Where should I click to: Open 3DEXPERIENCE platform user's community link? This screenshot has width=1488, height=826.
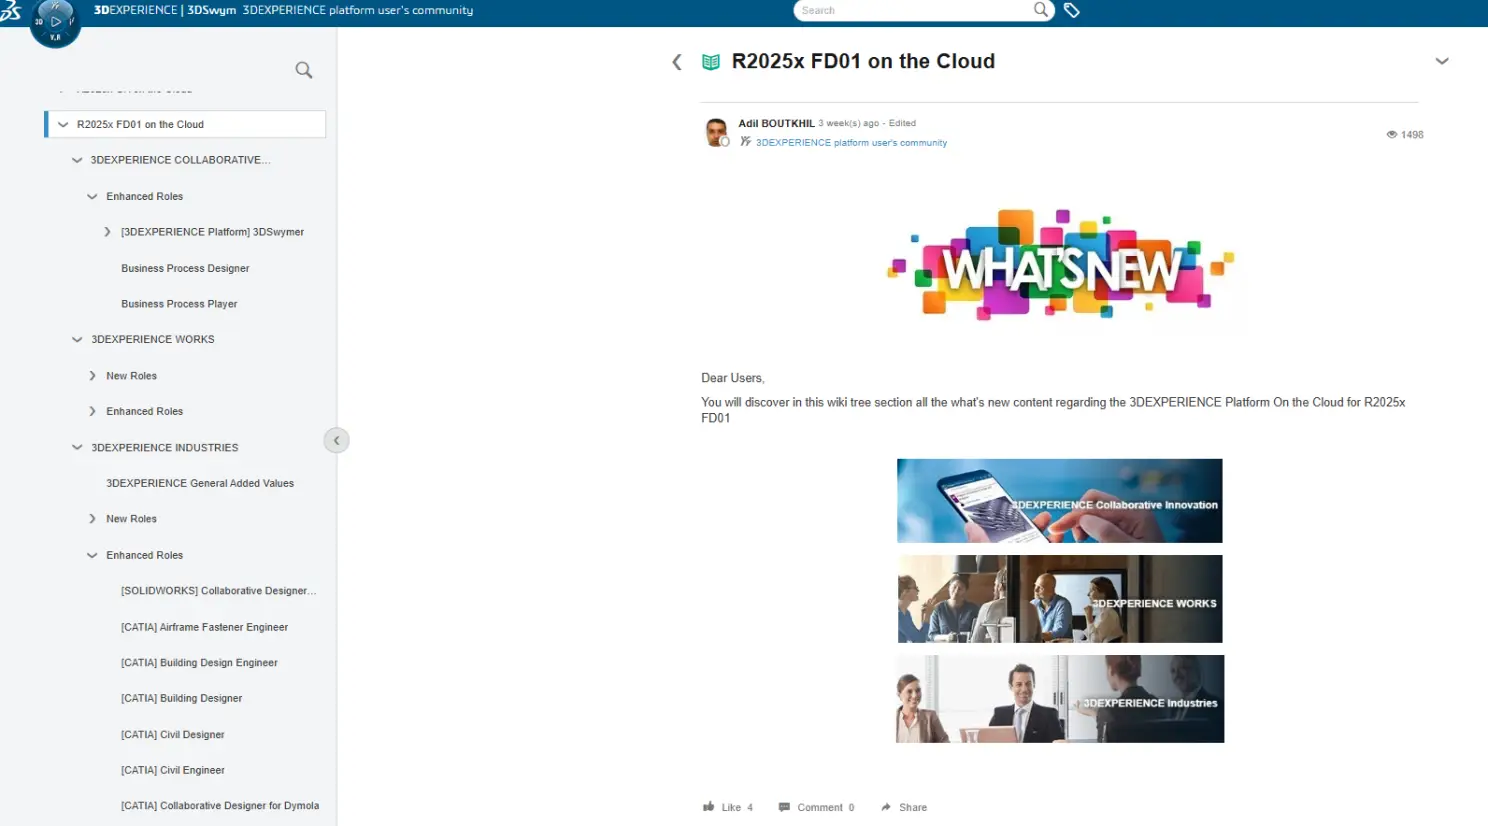coord(851,143)
